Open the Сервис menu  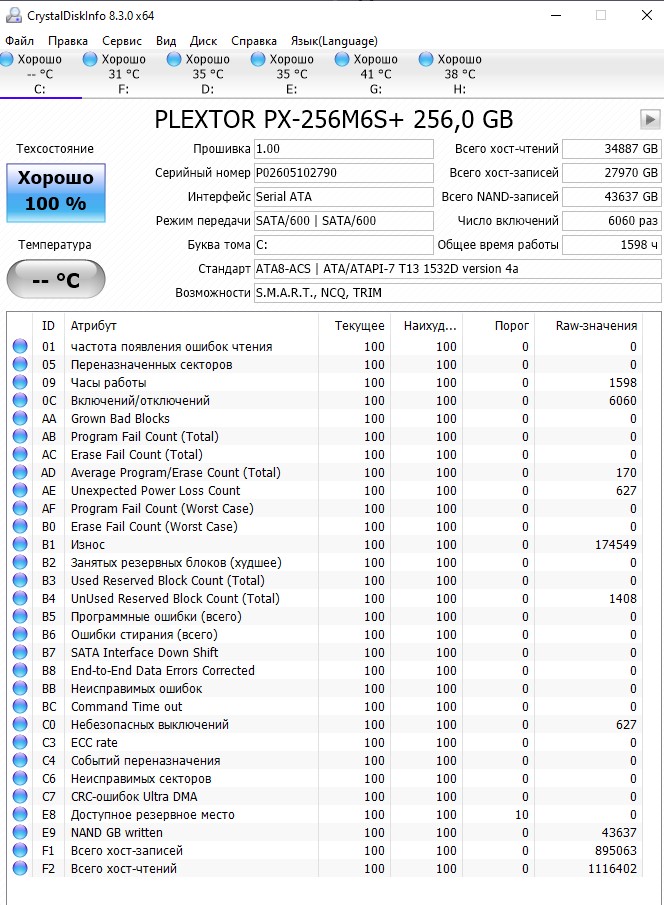tap(122, 41)
